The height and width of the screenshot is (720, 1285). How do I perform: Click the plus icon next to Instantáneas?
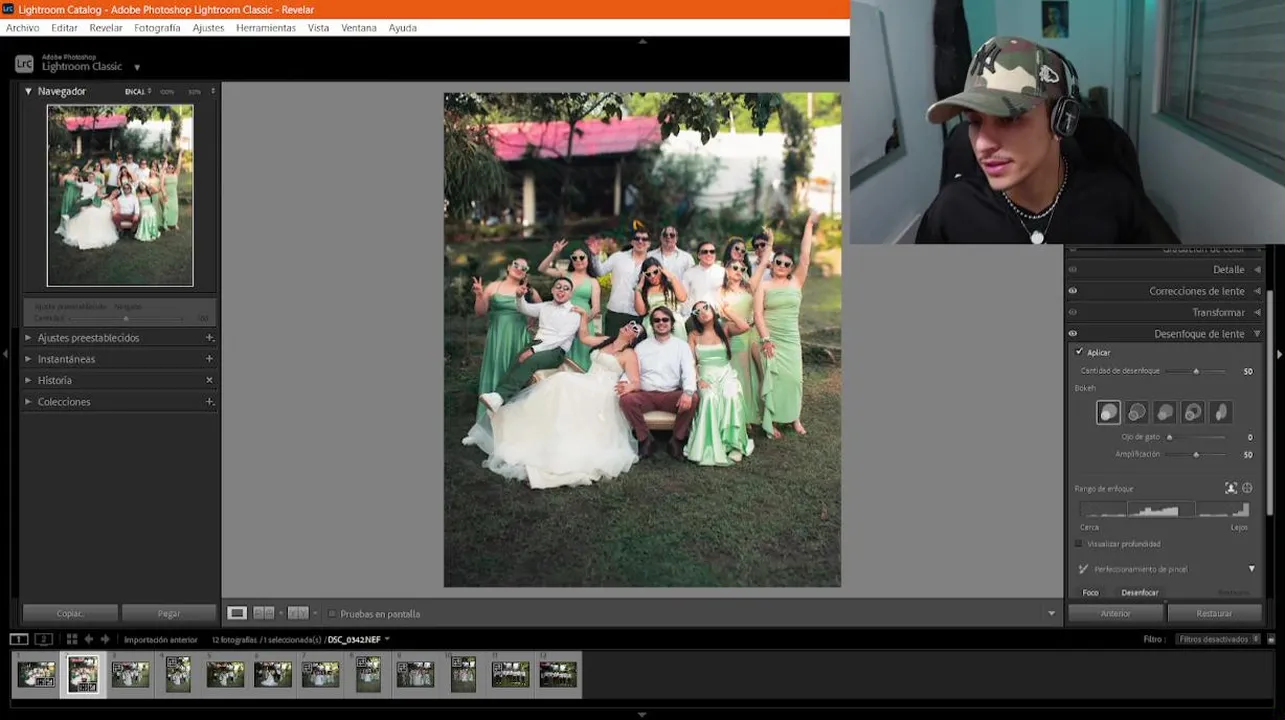point(209,359)
